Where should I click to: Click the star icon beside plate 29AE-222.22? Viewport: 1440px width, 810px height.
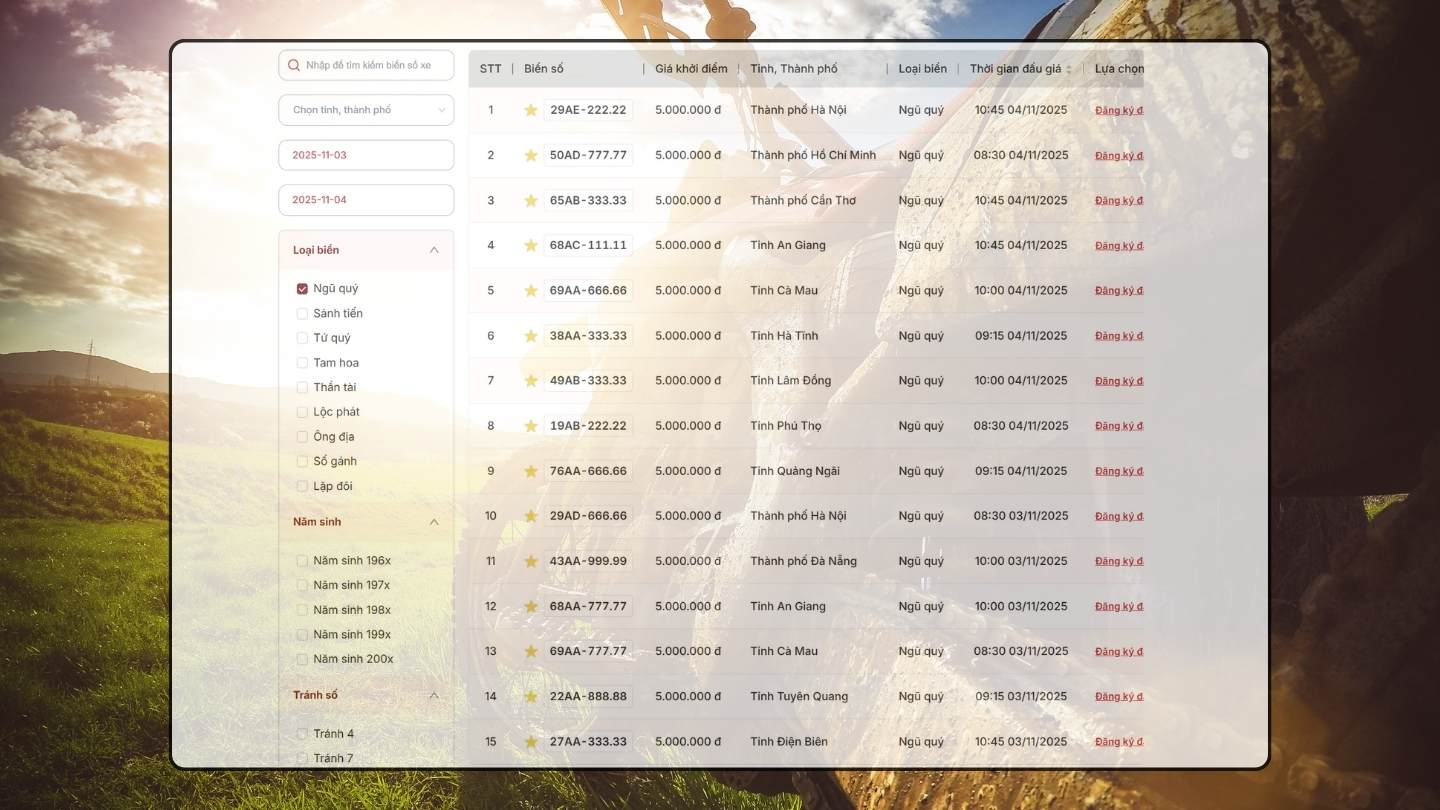pos(531,110)
